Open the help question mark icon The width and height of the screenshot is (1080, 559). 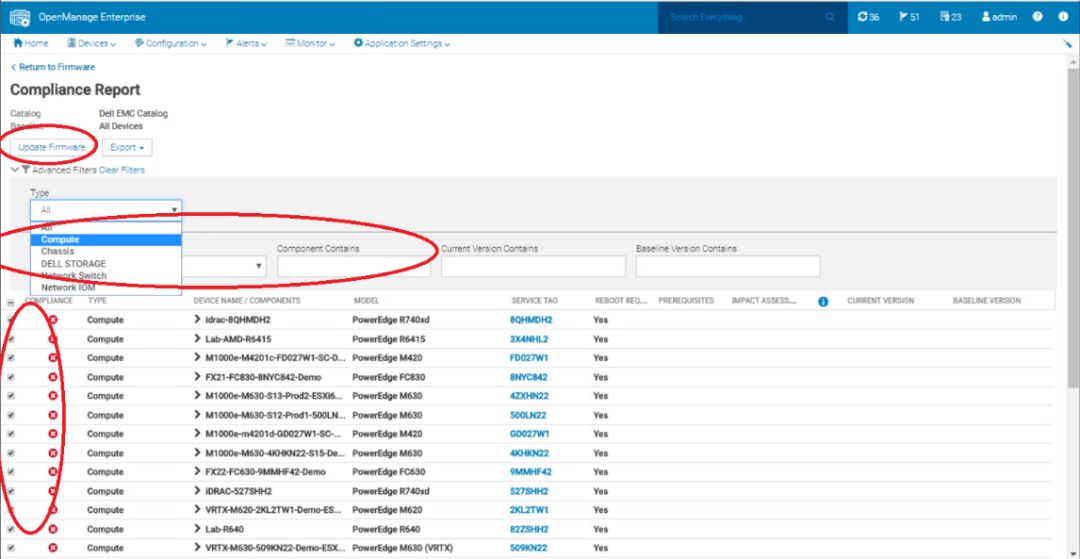tap(1037, 17)
